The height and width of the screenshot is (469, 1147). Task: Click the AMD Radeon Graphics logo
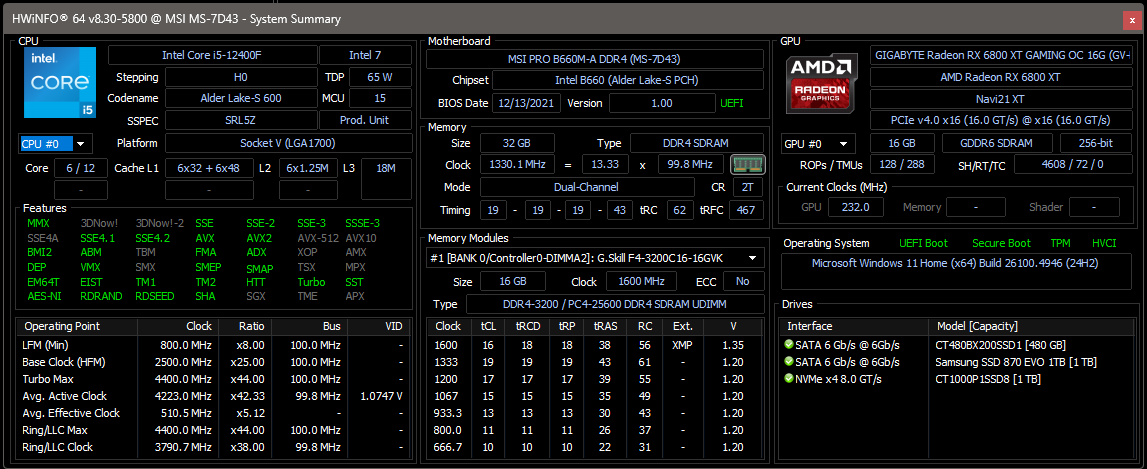[x=821, y=84]
